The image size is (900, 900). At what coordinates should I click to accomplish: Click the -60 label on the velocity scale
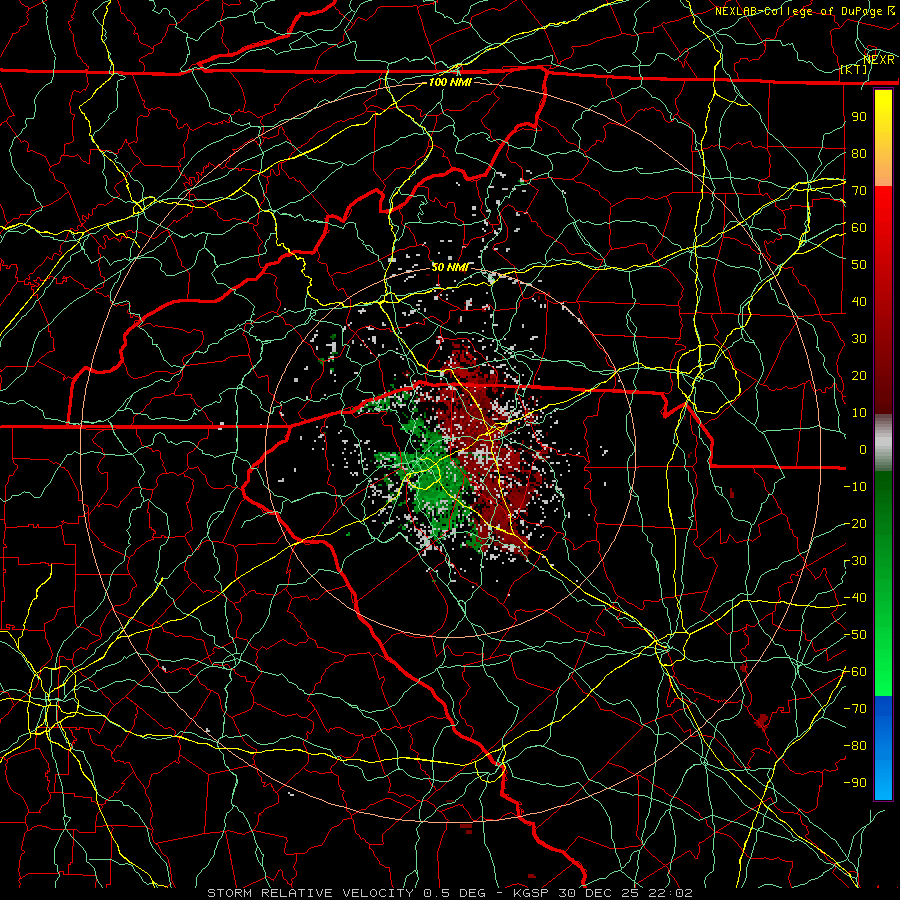pos(855,672)
